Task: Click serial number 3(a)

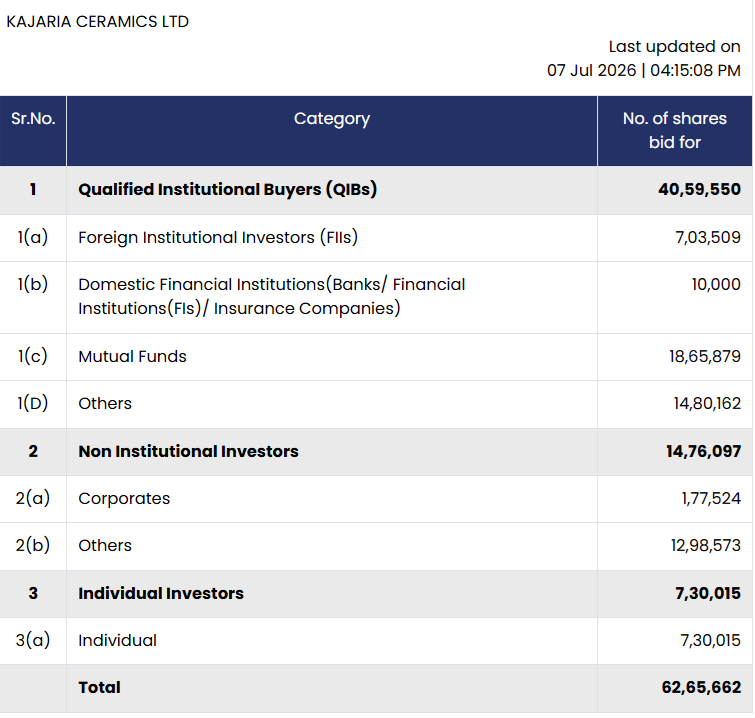Action: (x=33, y=640)
